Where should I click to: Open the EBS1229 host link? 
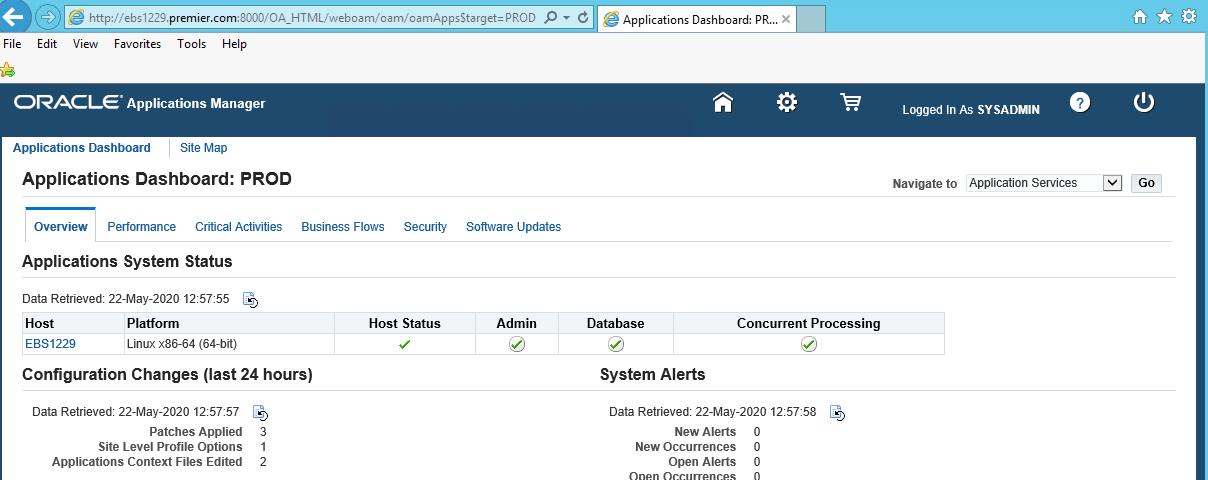[x=50, y=344]
